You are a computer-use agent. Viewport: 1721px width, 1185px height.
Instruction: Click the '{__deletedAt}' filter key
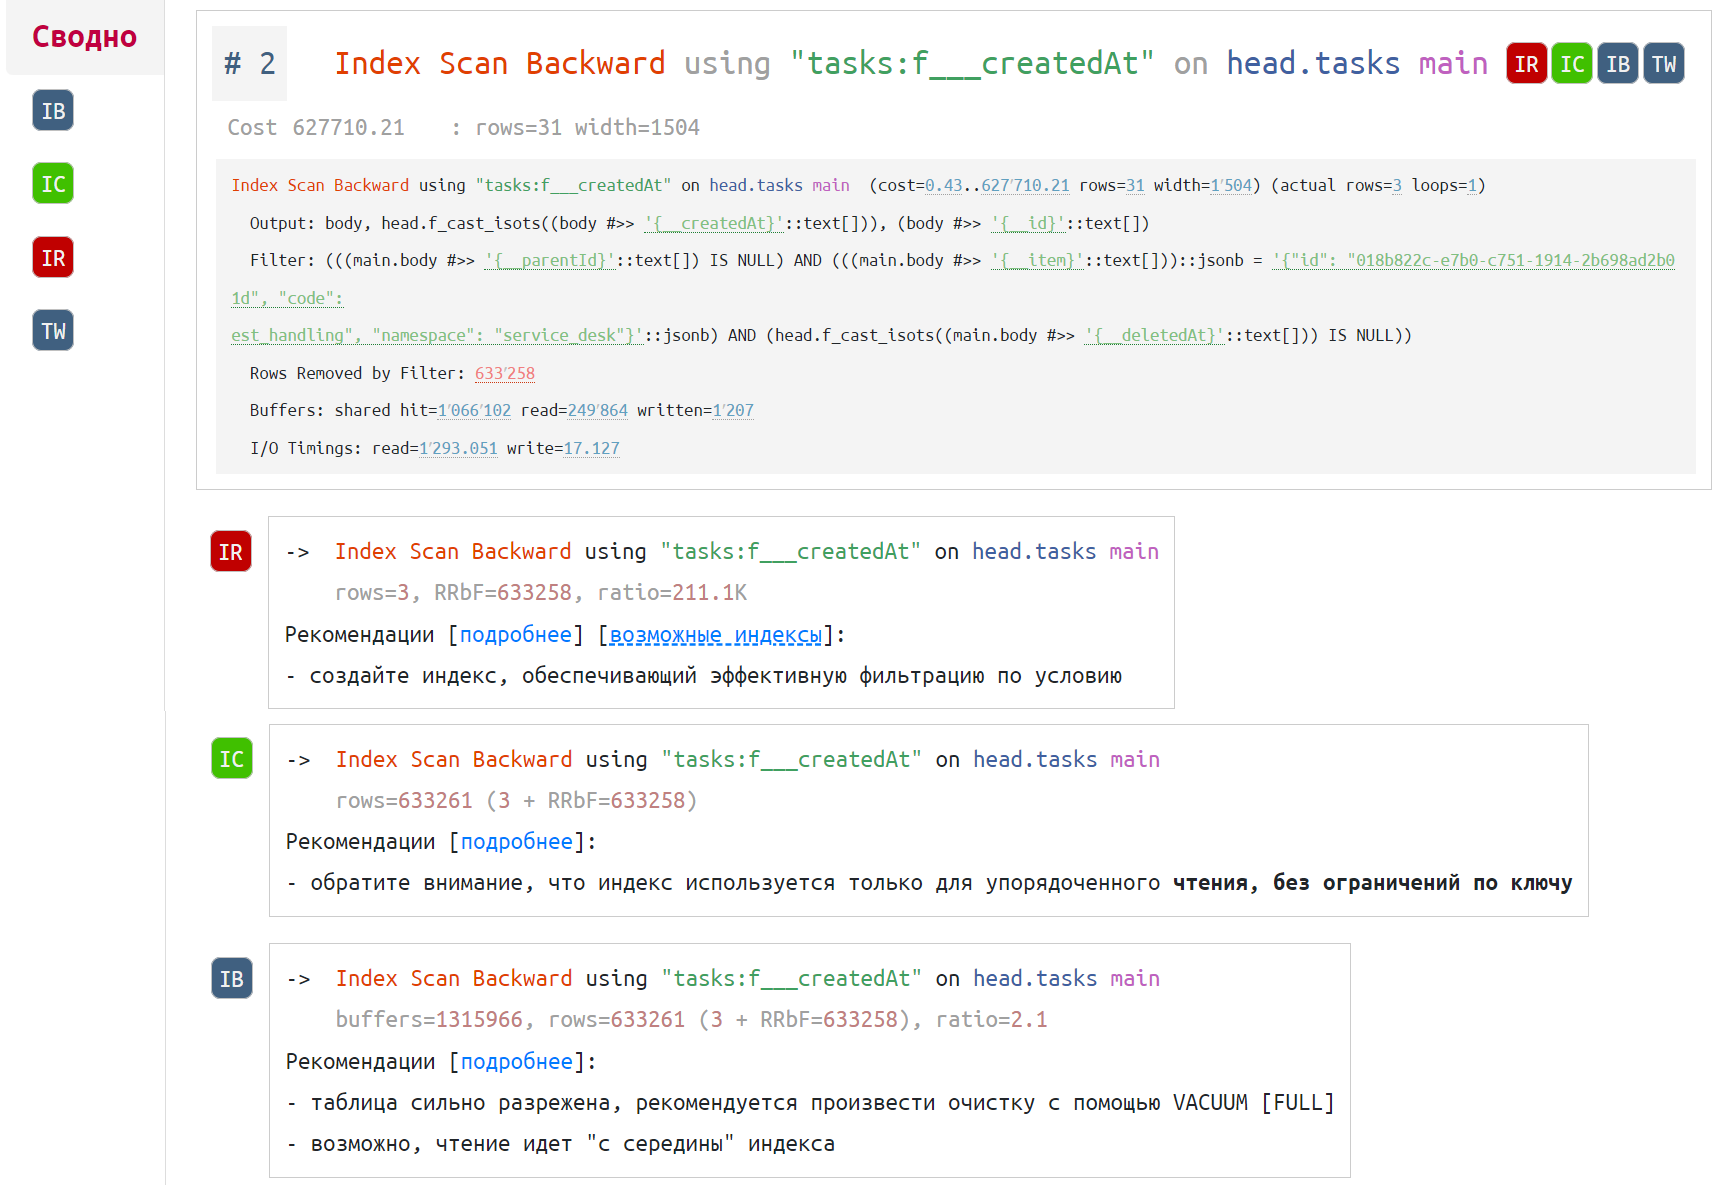coord(1155,335)
